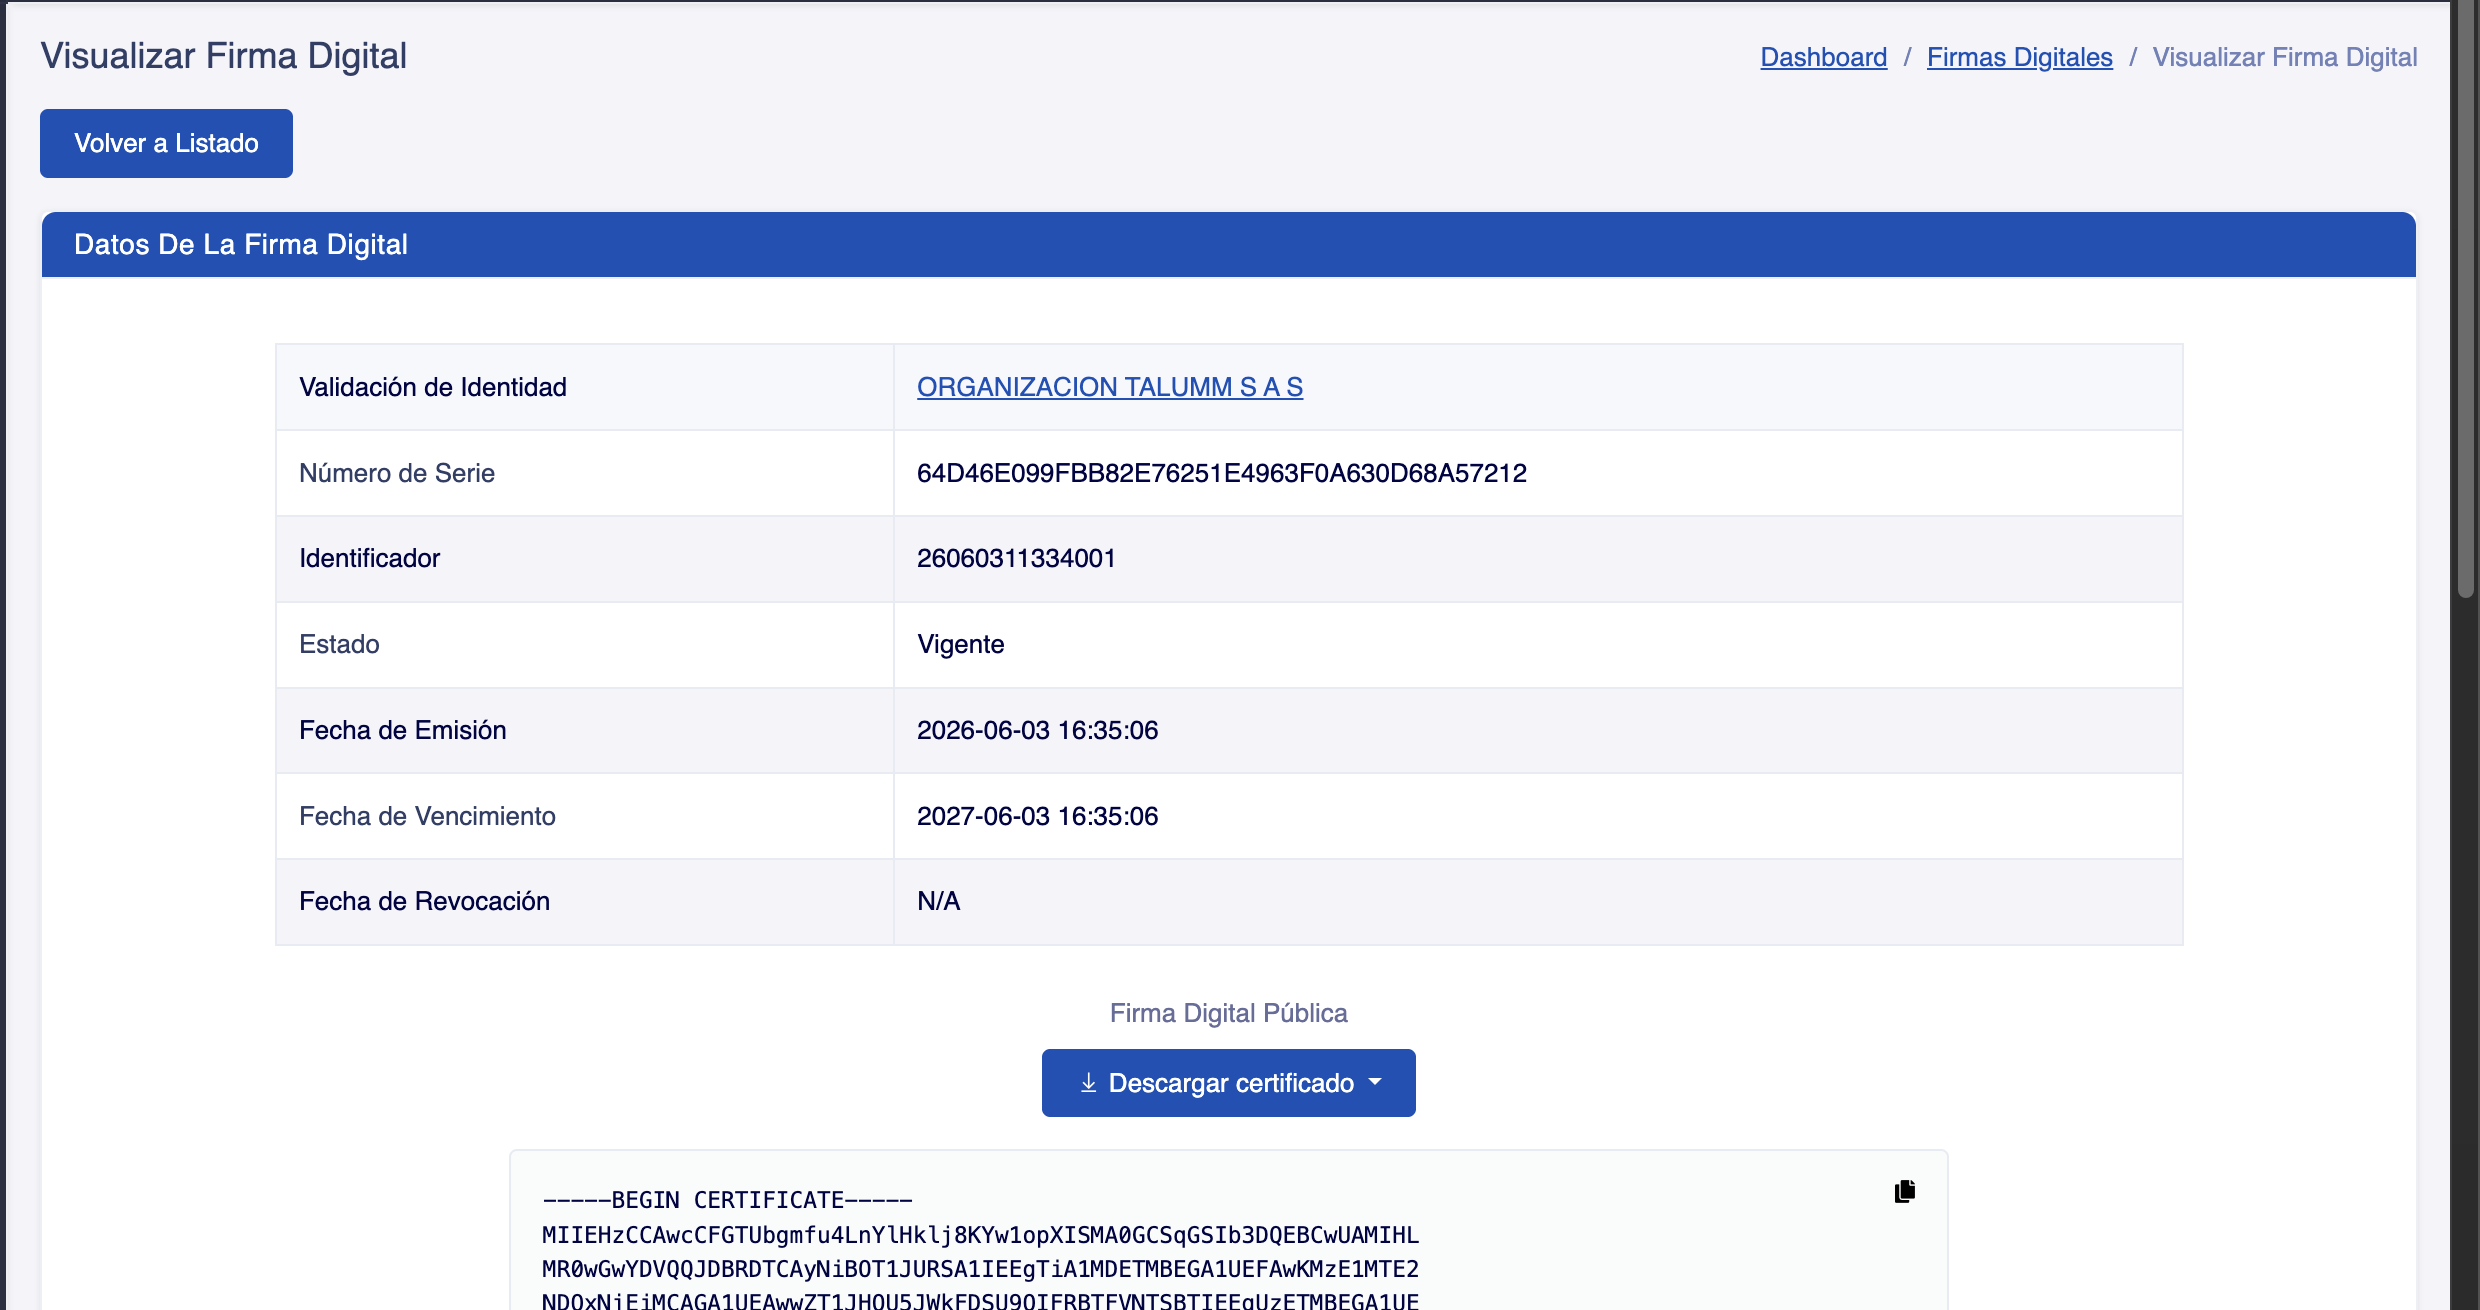Open the Descargar certificado dropdown
Screen dimensions: 2480x1310
pyautogui.click(x=1228, y=1083)
